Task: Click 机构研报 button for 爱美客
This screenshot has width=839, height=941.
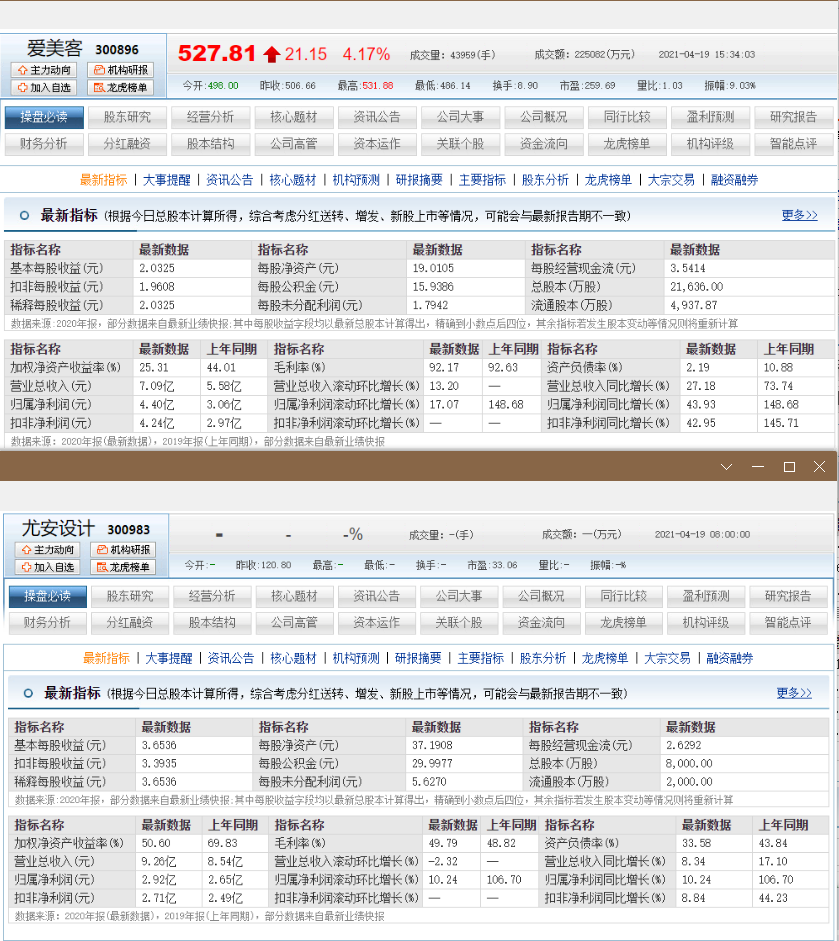Action: pyautogui.click(x=121, y=70)
